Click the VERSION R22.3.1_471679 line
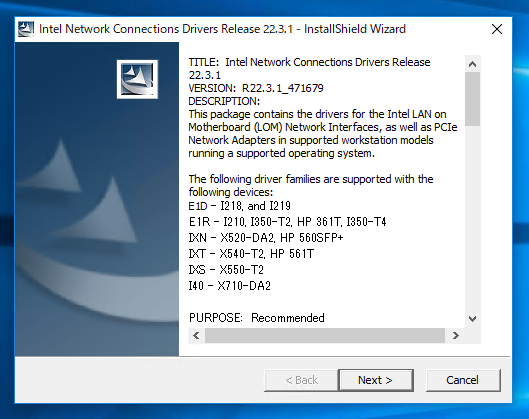This screenshot has height=419, width=529. click(x=256, y=88)
